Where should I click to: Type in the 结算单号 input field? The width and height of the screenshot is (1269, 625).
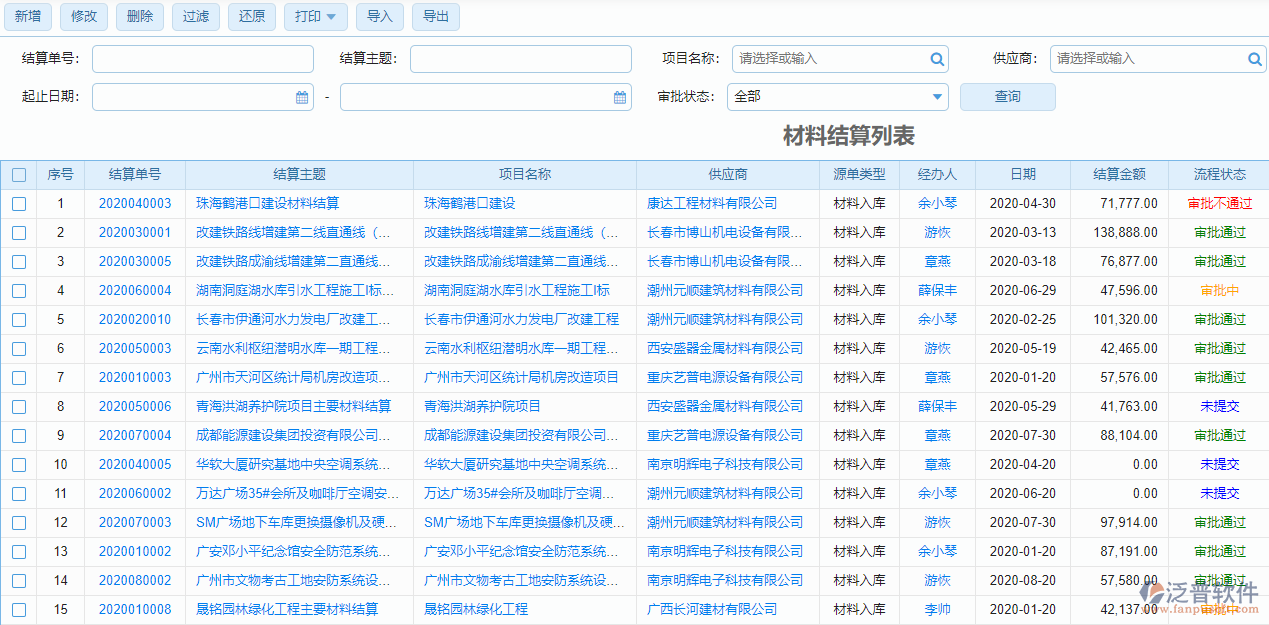click(x=202, y=59)
